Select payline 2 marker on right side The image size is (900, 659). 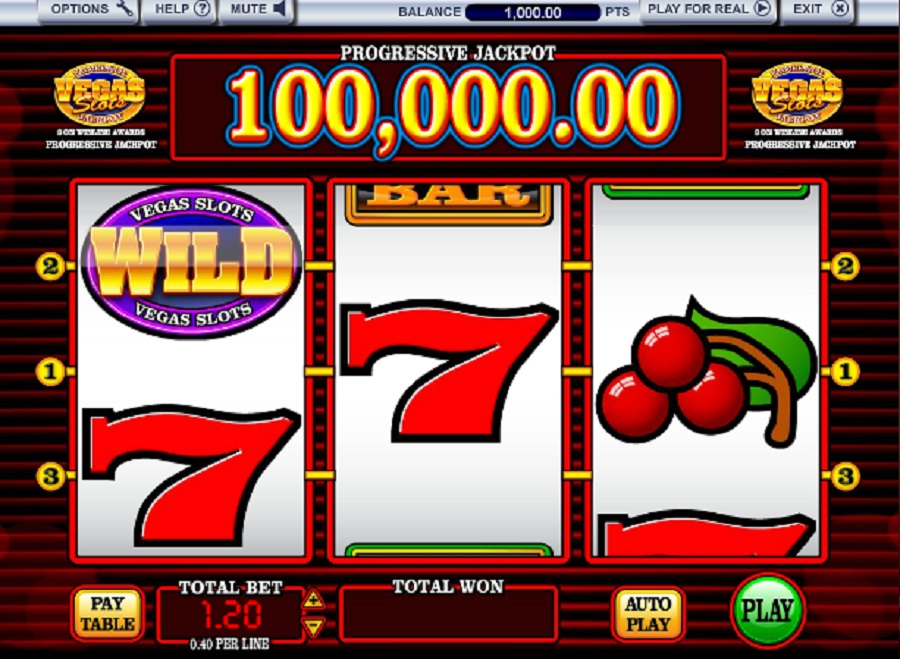[x=845, y=266]
